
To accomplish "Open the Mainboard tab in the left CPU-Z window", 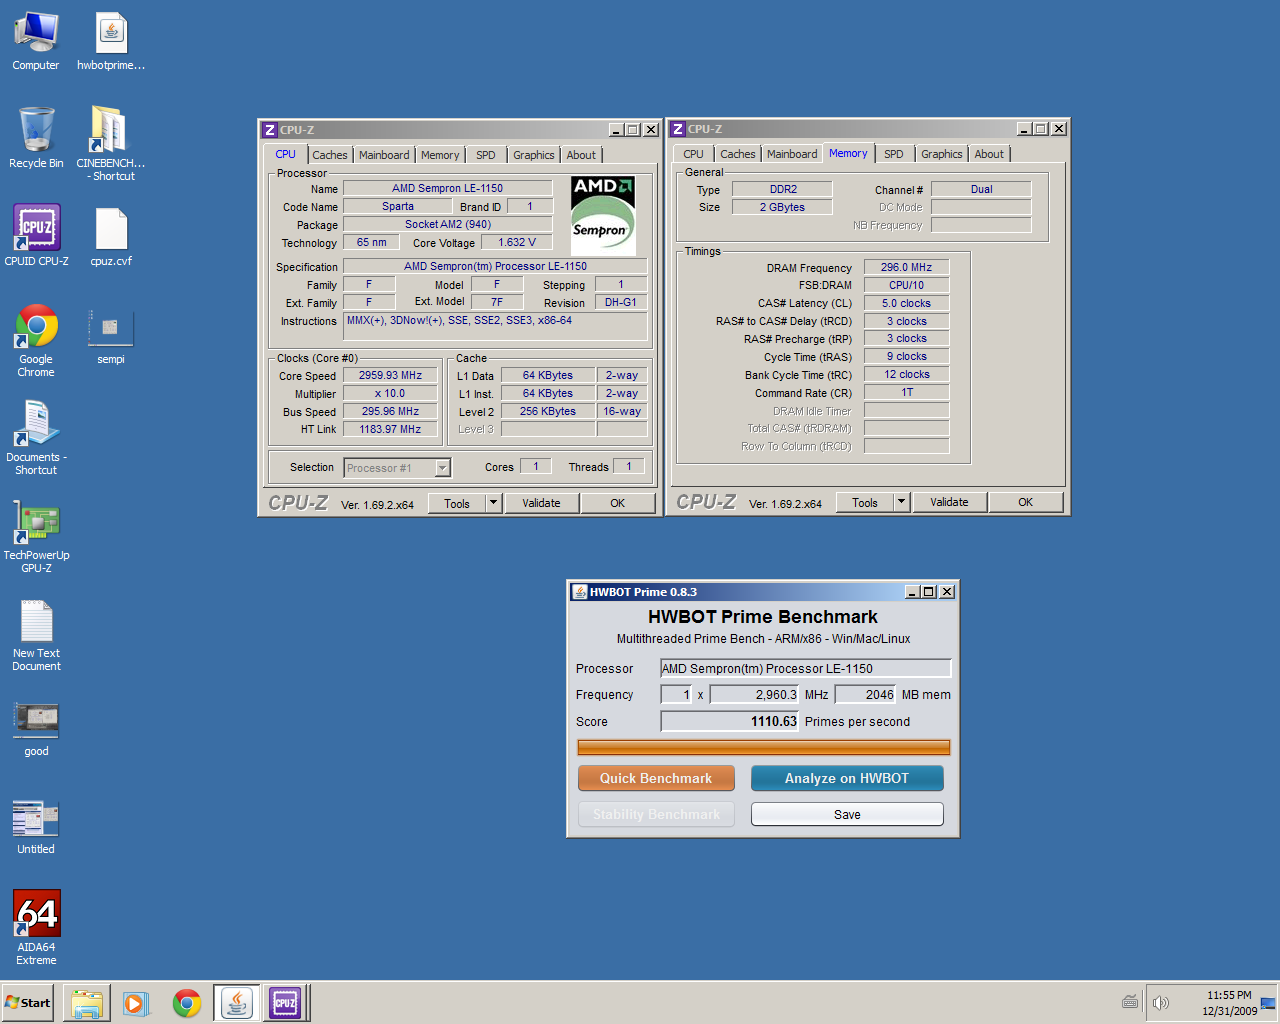I will point(384,155).
